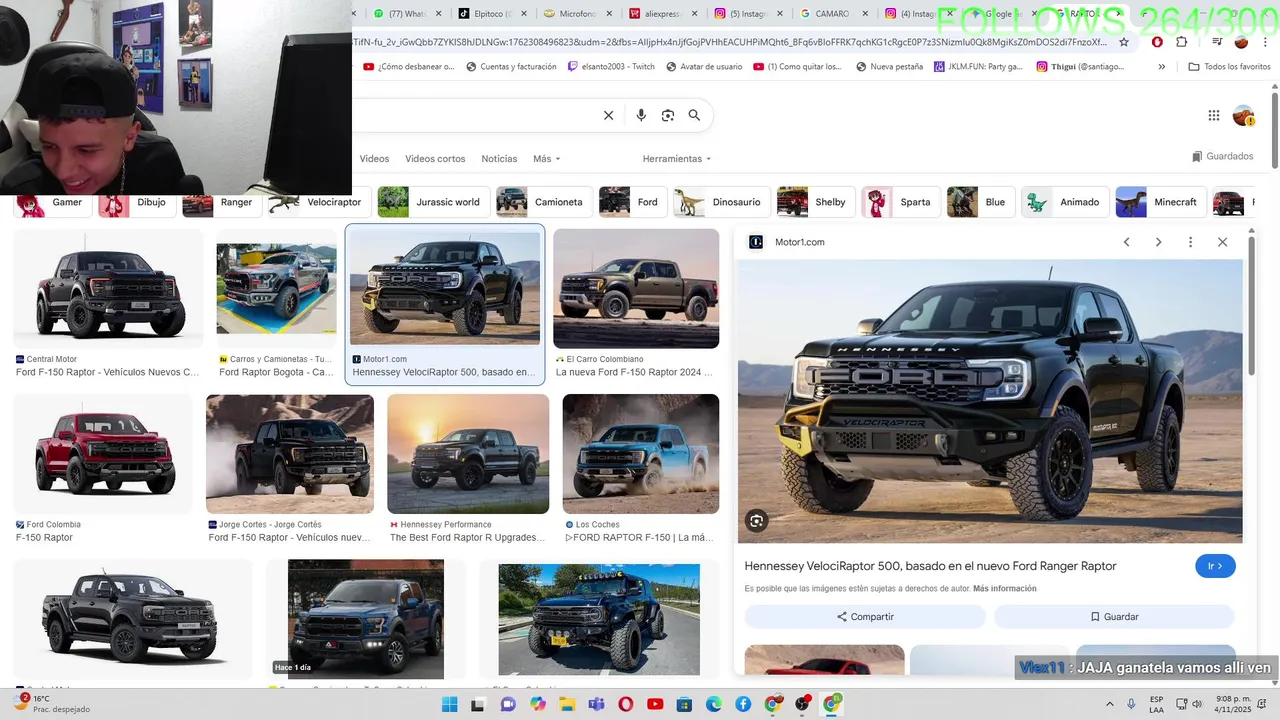Filter images by Minecraft chip
This screenshot has height=720, width=1280.
click(x=1161, y=202)
